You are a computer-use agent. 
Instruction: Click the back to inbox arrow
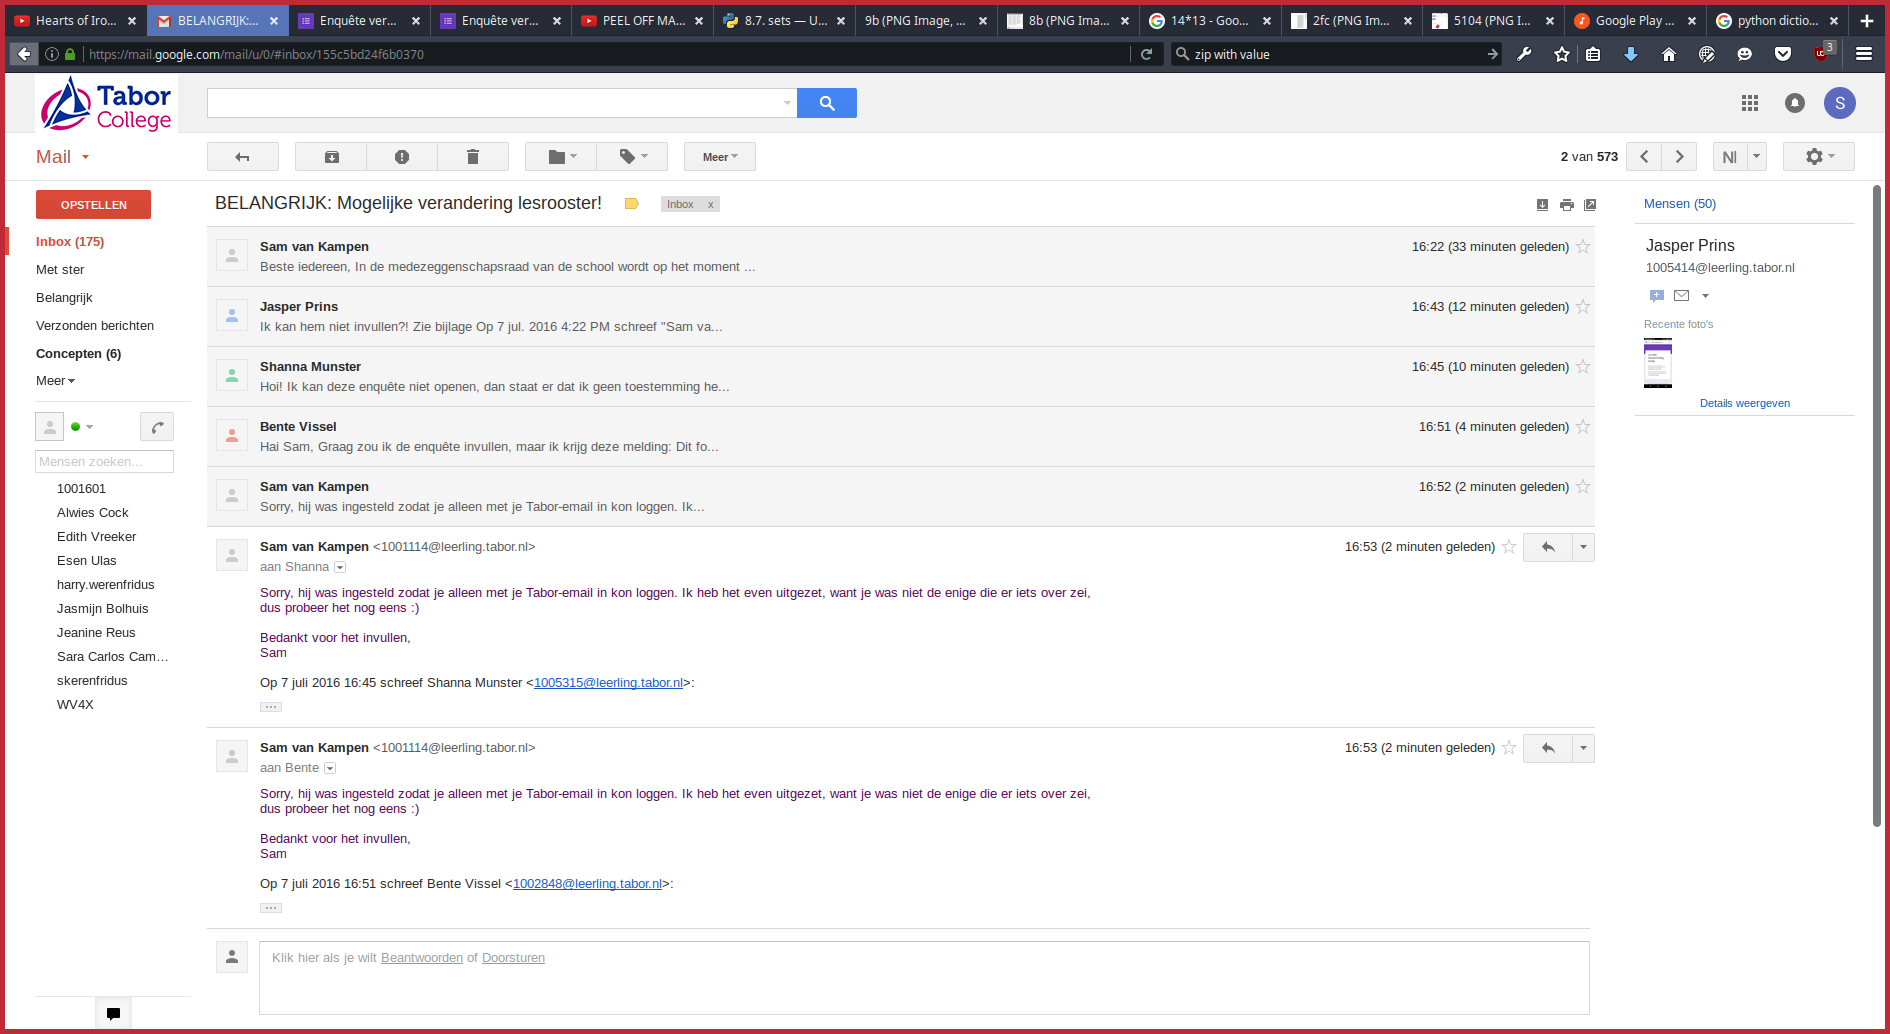[242, 157]
